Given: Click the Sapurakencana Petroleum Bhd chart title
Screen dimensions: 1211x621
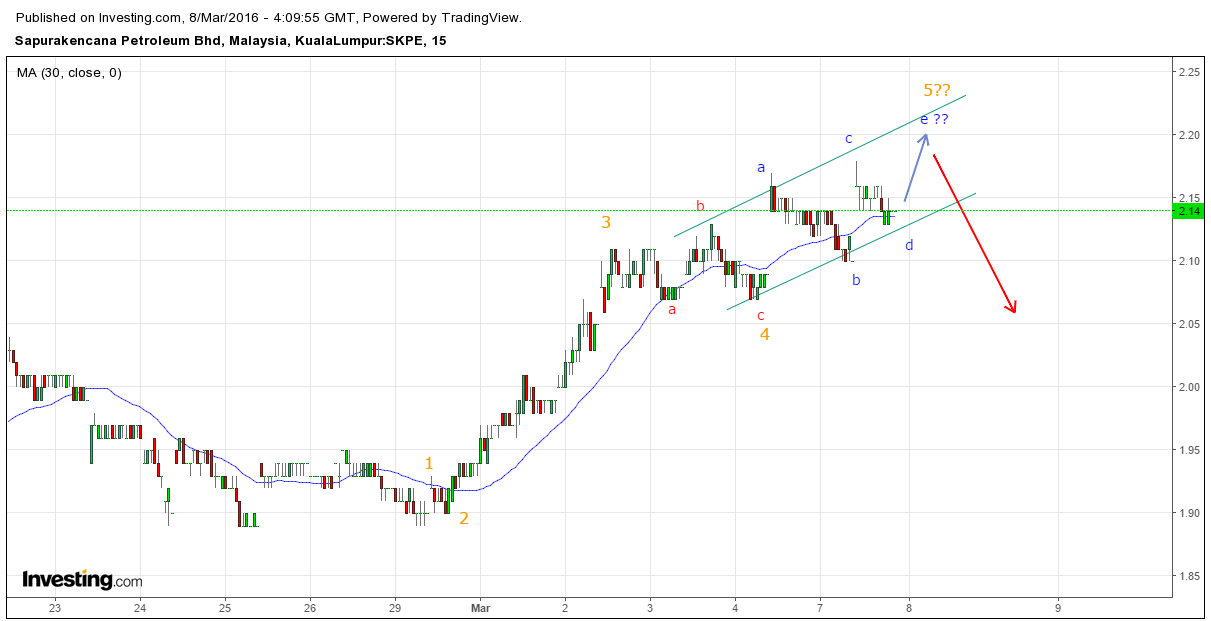Looking at the screenshot, I should (x=231, y=41).
